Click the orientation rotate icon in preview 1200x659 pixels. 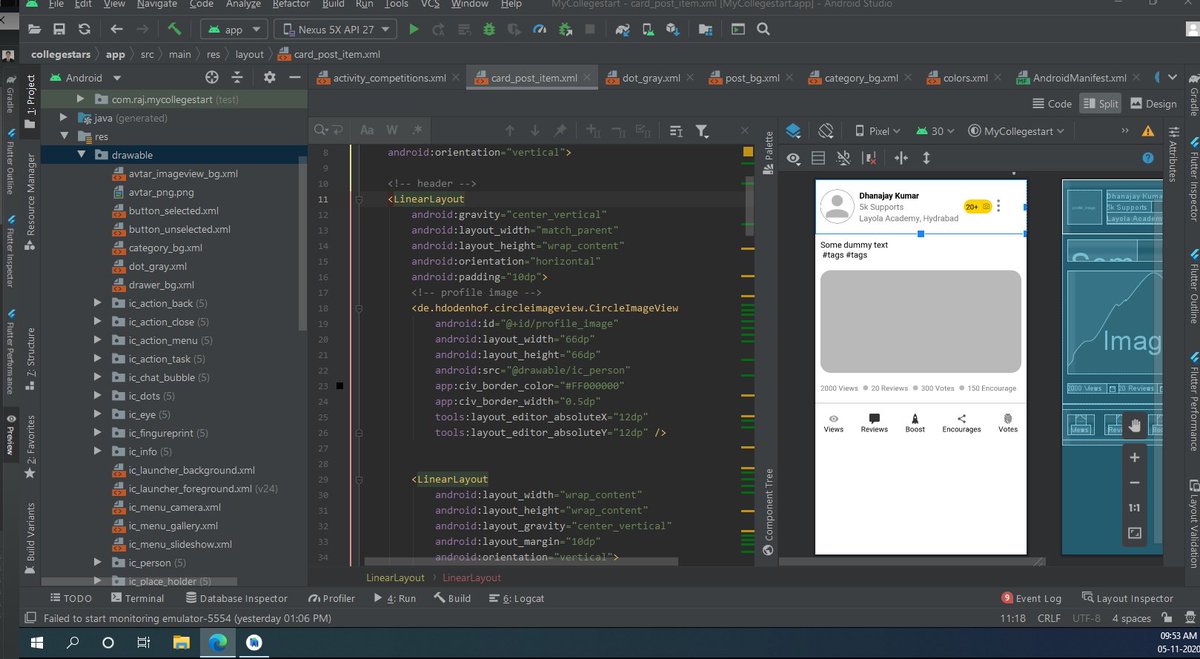[x=826, y=131]
